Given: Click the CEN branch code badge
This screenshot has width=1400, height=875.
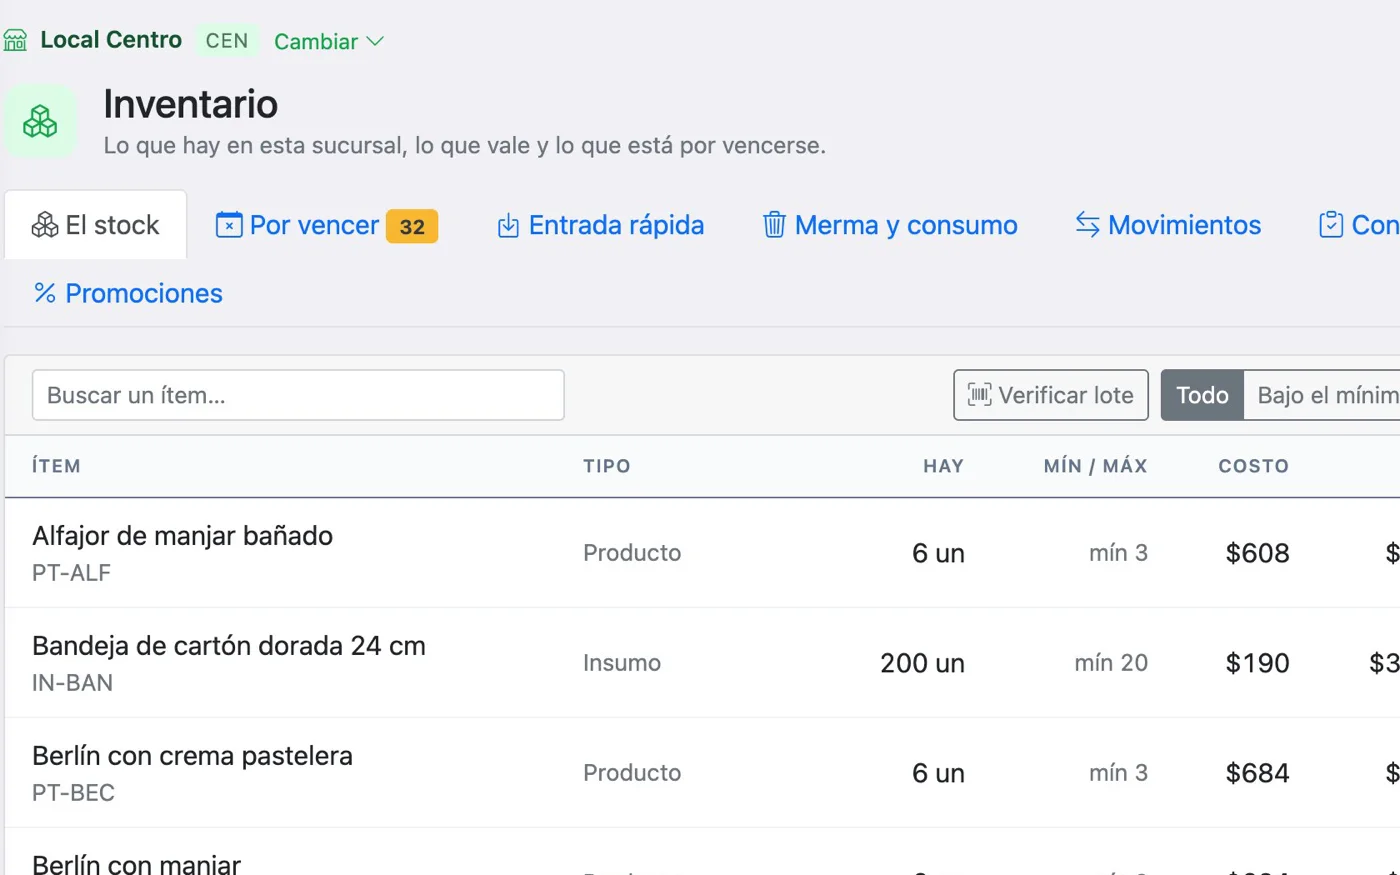Looking at the screenshot, I should 227,41.
